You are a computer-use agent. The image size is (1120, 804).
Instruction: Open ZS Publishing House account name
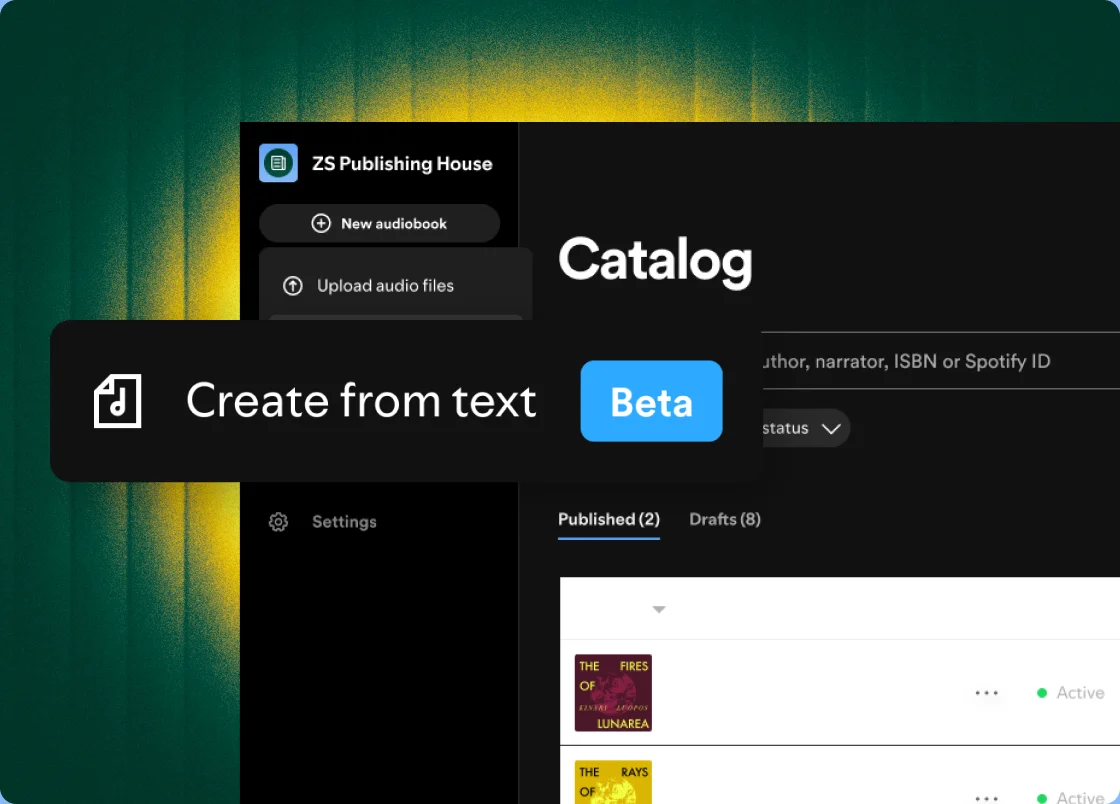pyautogui.click(x=402, y=164)
